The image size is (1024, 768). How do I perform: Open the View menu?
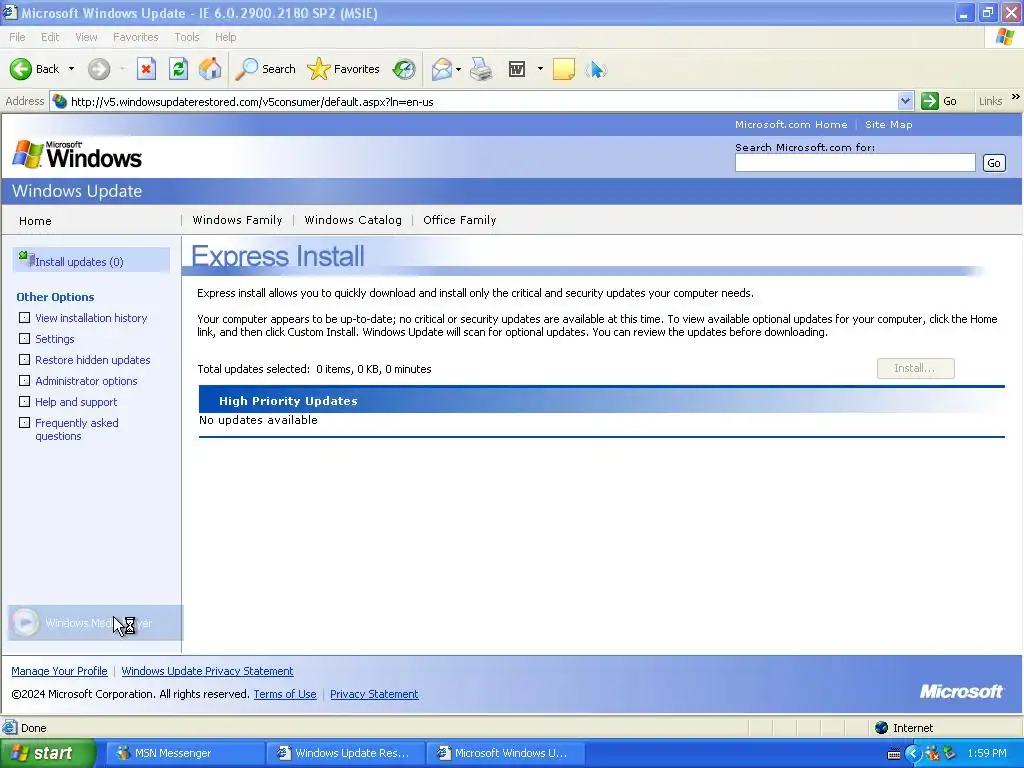tap(86, 37)
